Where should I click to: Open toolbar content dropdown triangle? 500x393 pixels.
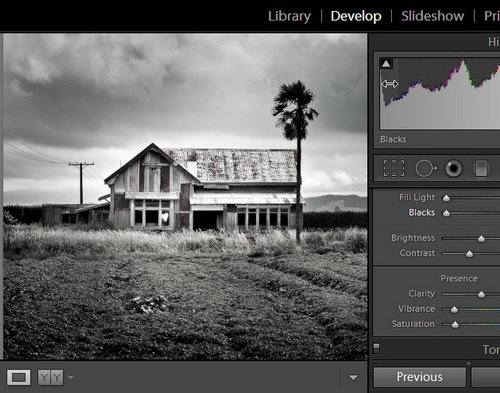coord(353,378)
